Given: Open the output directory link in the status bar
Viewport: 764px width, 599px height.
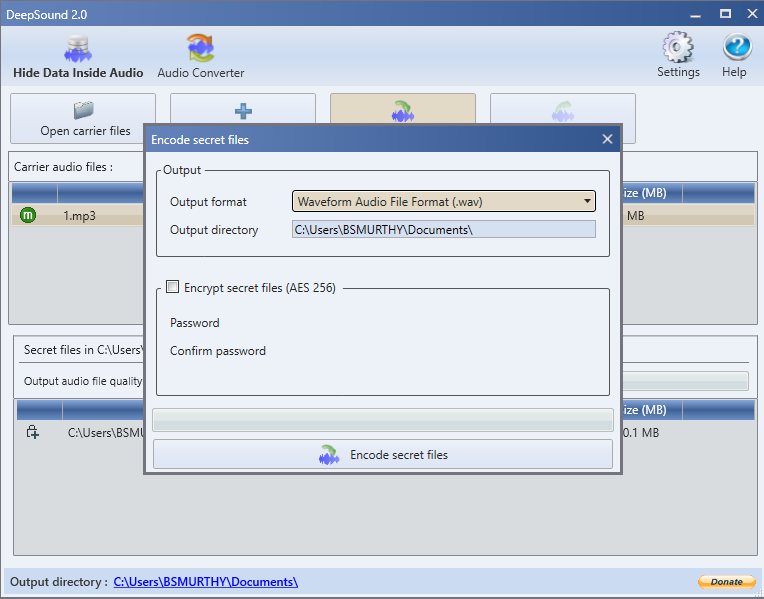Looking at the screenshot, I should pos(206,582).
